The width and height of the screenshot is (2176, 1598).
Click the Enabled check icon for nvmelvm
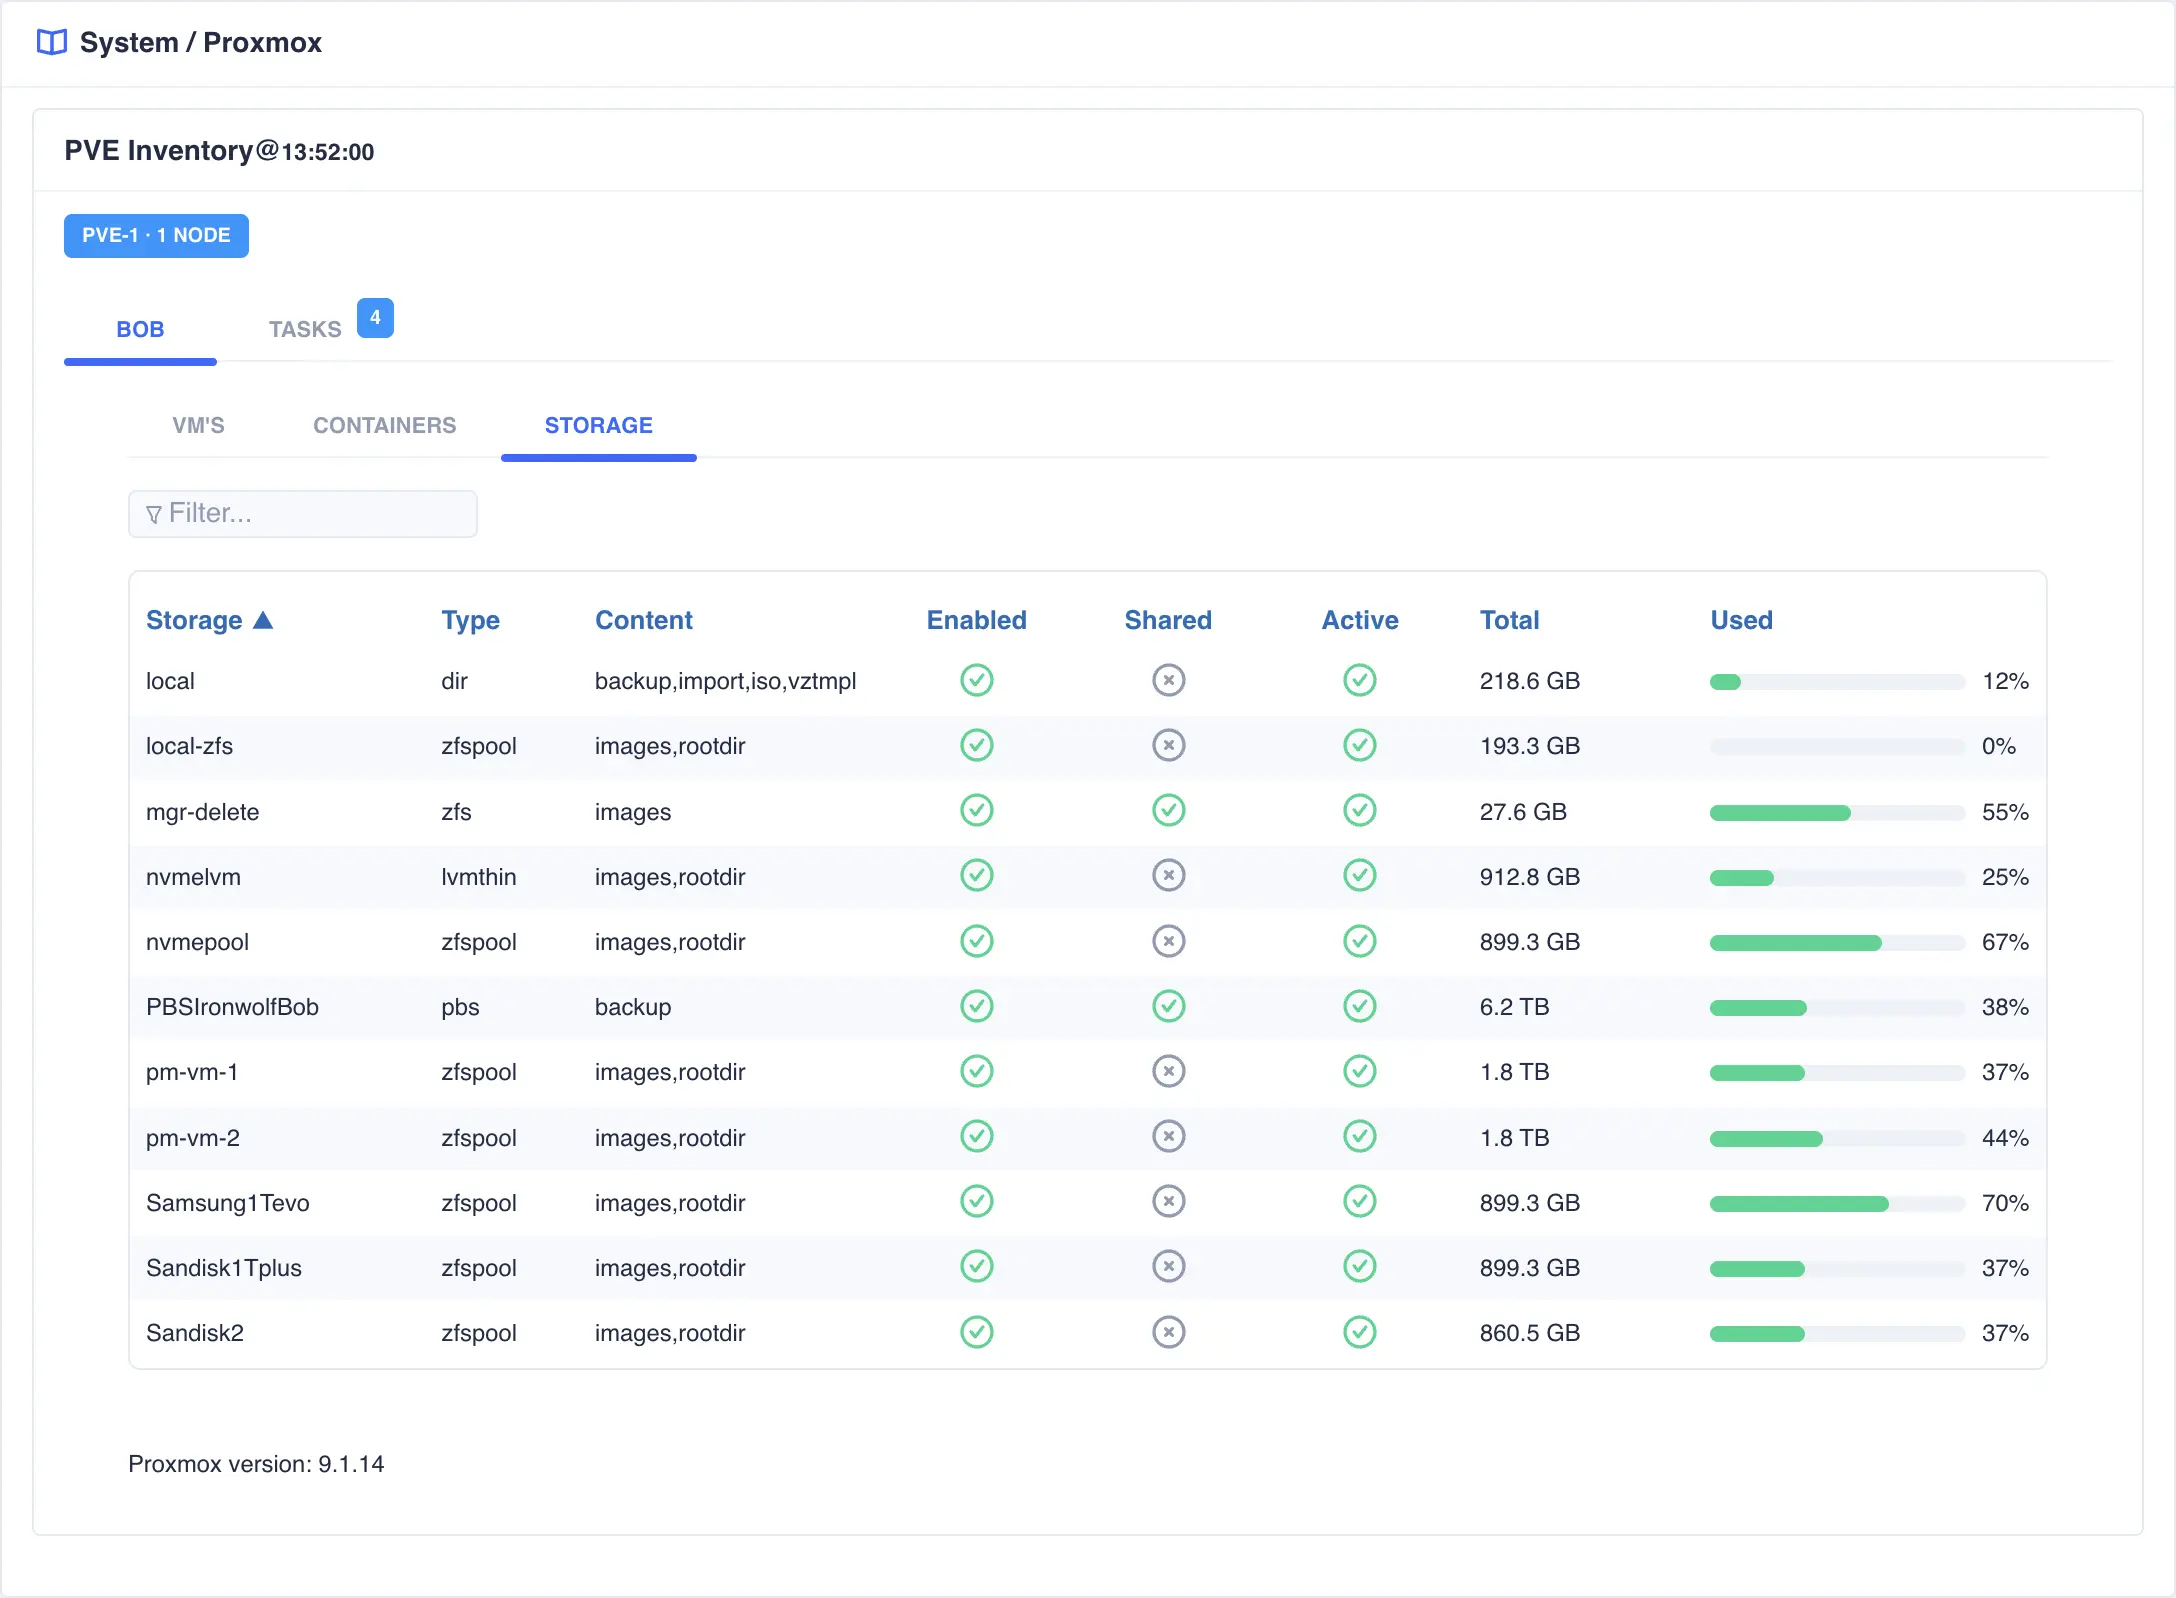(976, 875)
